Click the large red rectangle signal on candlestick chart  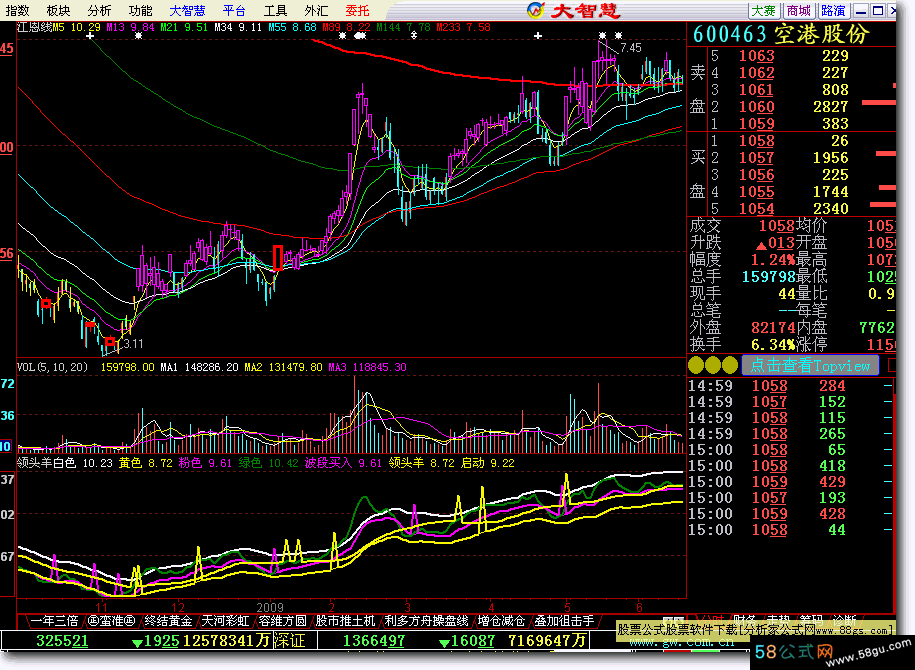coord(278,257)
